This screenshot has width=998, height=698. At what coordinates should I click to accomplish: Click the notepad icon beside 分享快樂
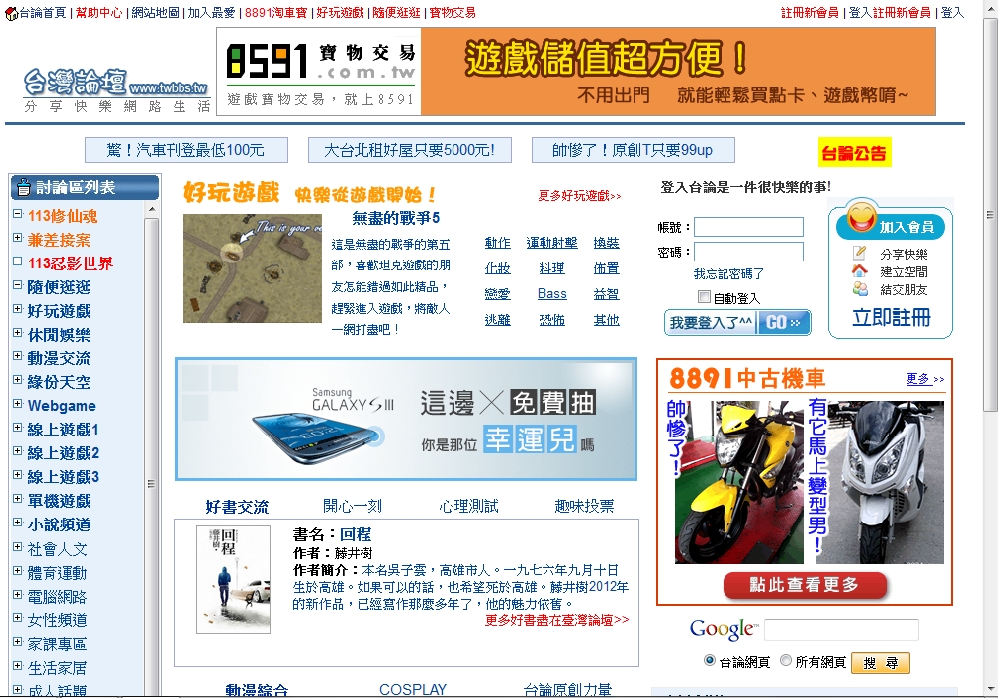(x=860, y=254)
